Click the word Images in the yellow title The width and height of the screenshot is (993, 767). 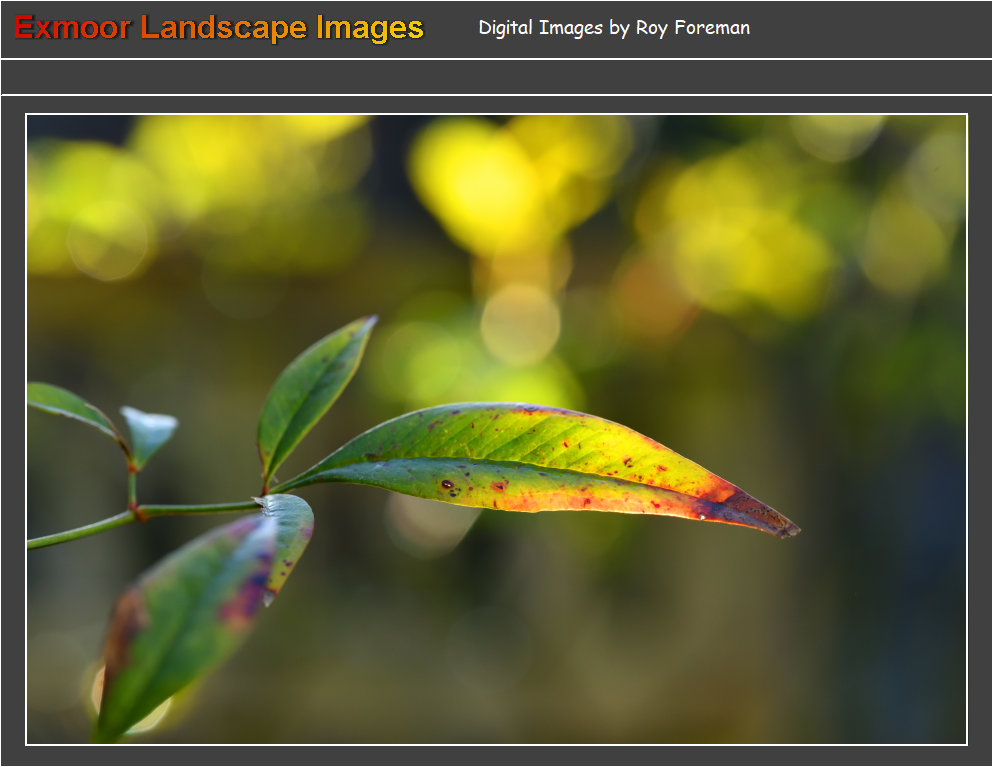pos(370,28)
